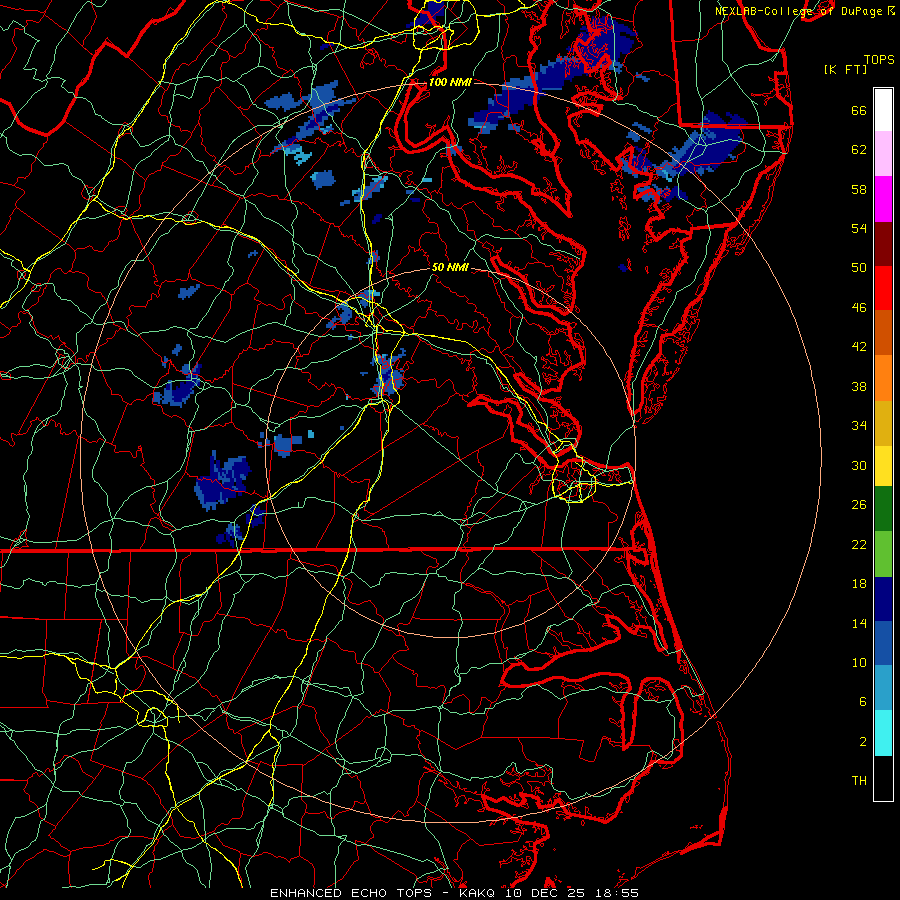Image resolution: width=900 pixels, height=900 pixels.
Task: Click the white swatch in the tops legend
Action: coord(883,110)
